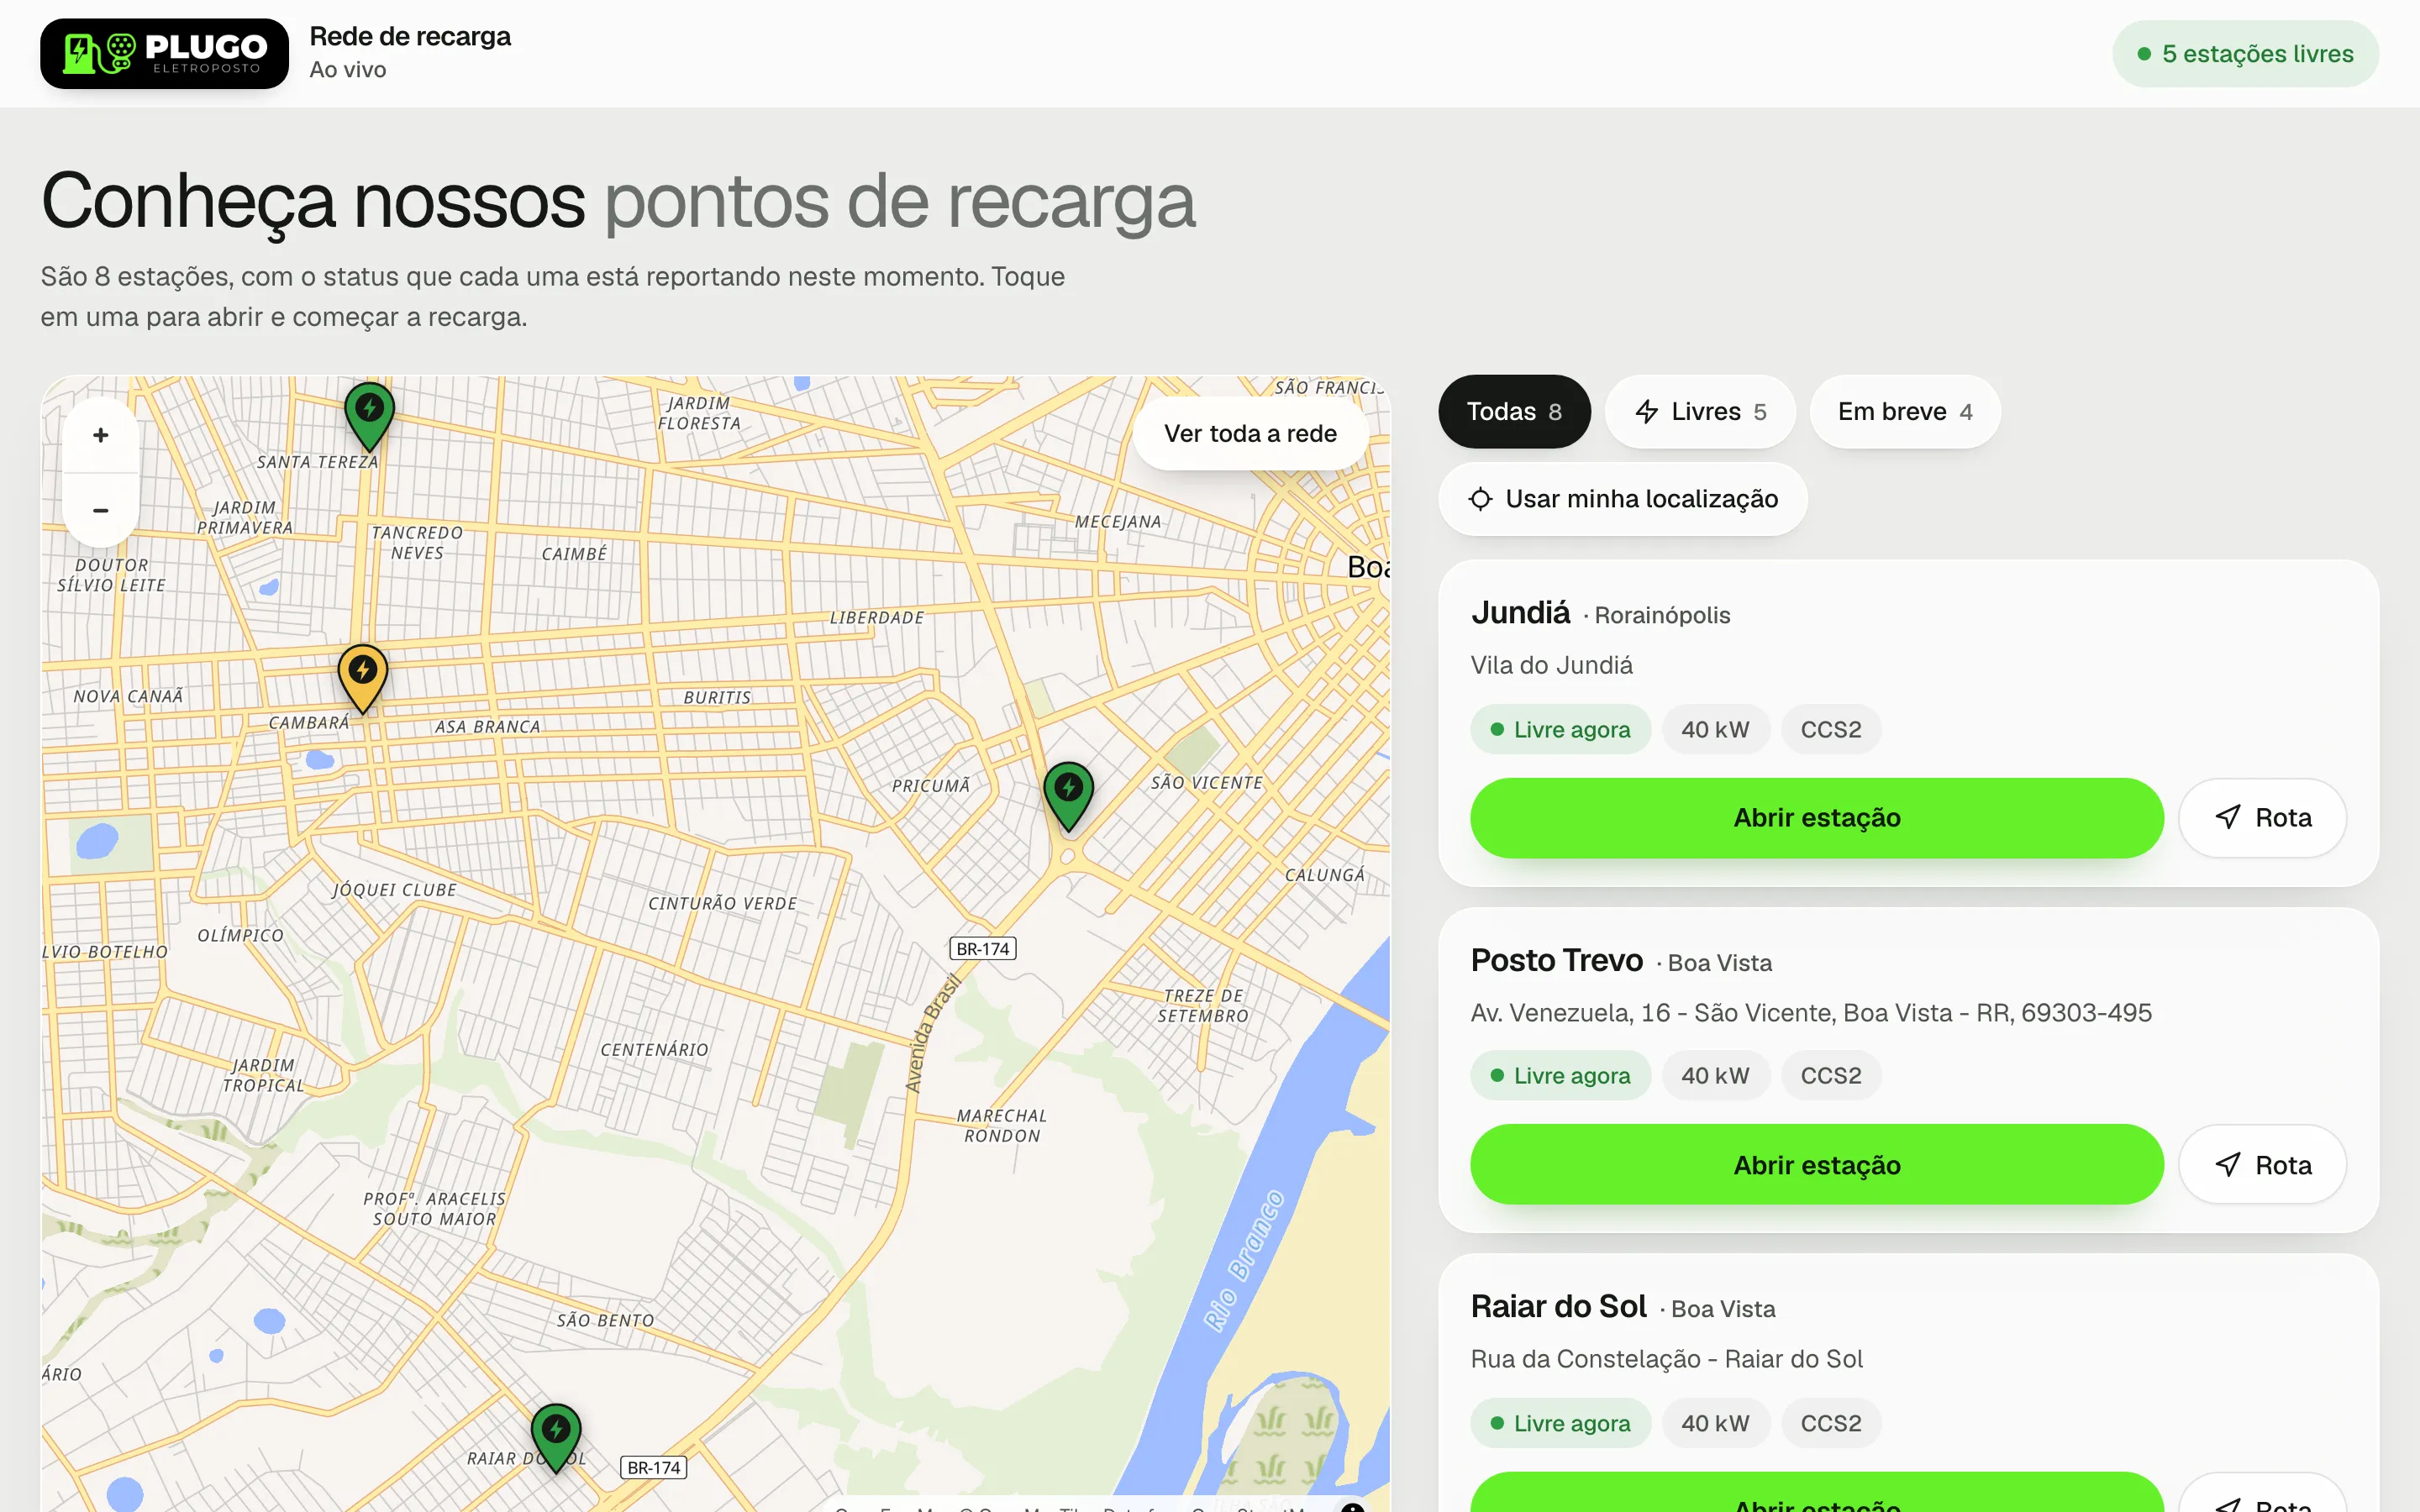
Task: Get Rota for Jundiá station
Action: [2262, 817]
